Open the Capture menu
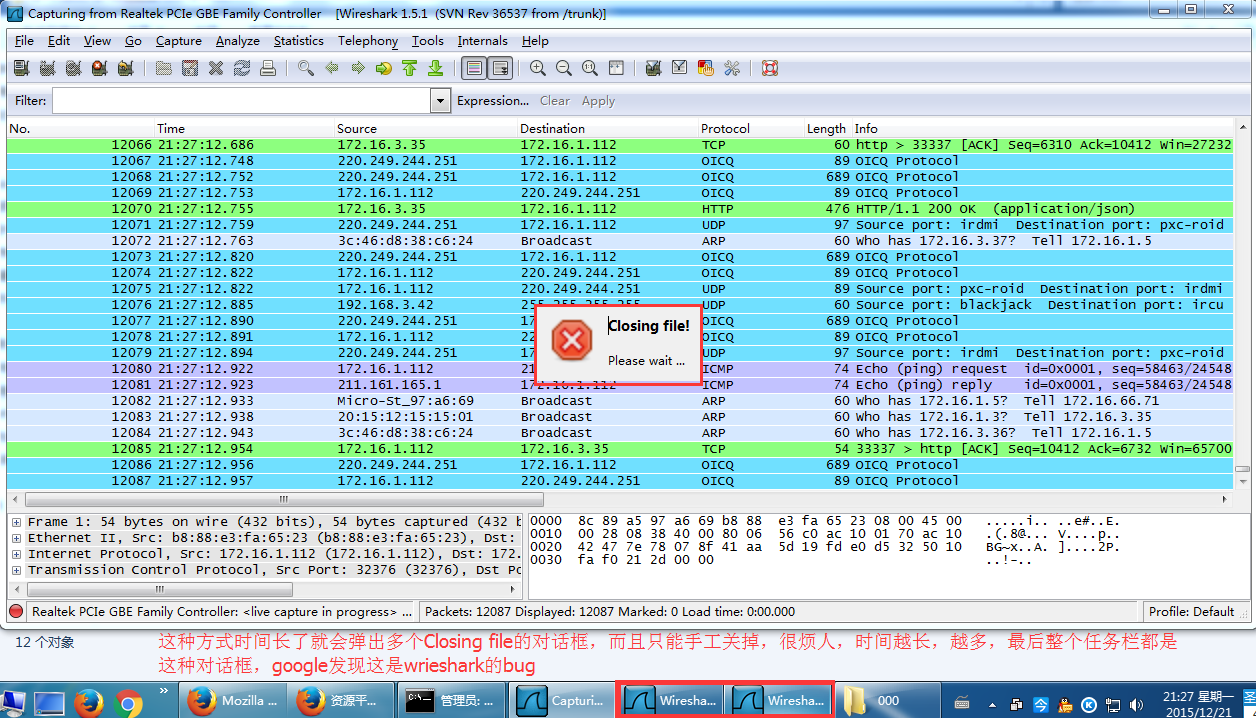The height and width of the screenshot is (718, 1256). point(179,41)
